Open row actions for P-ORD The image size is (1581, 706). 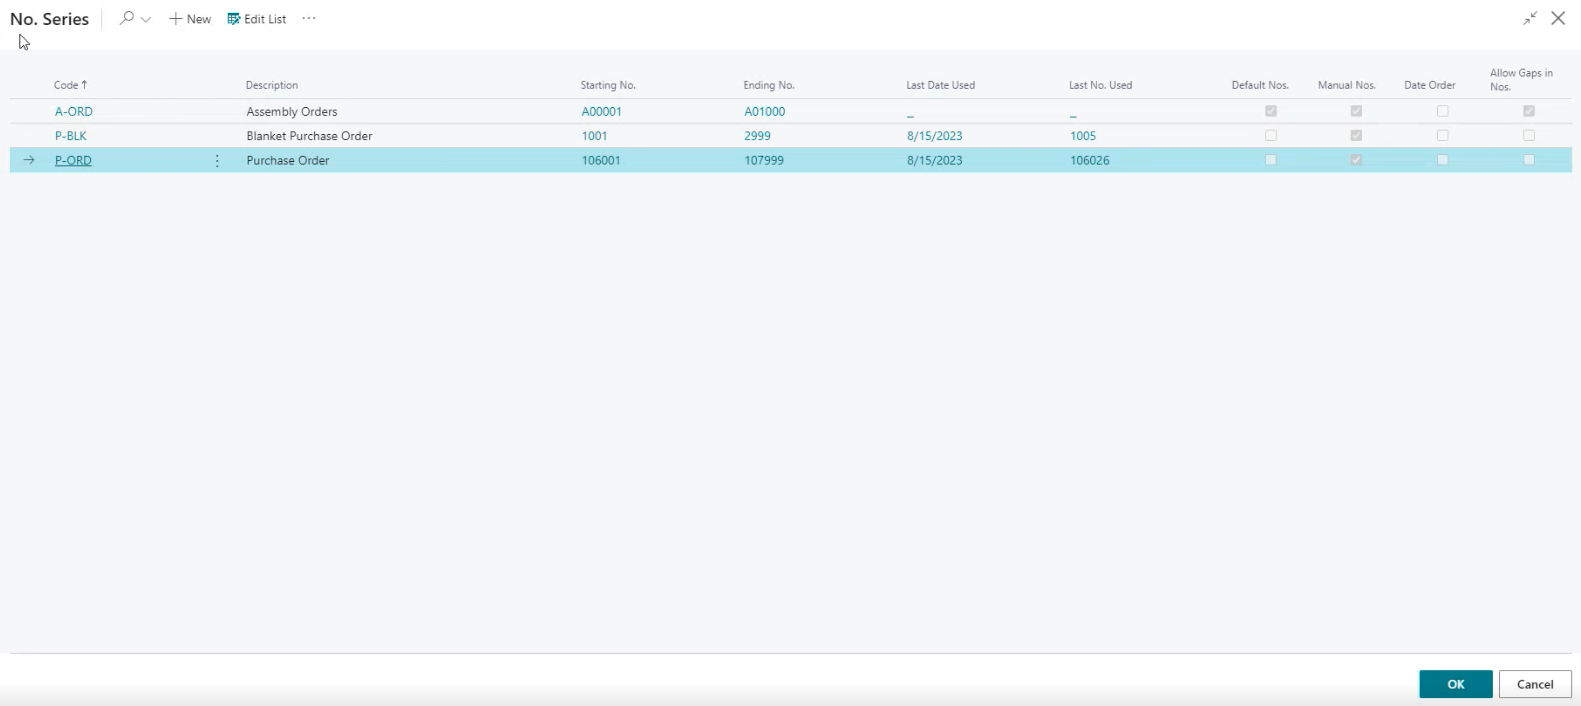pos(217,161)
